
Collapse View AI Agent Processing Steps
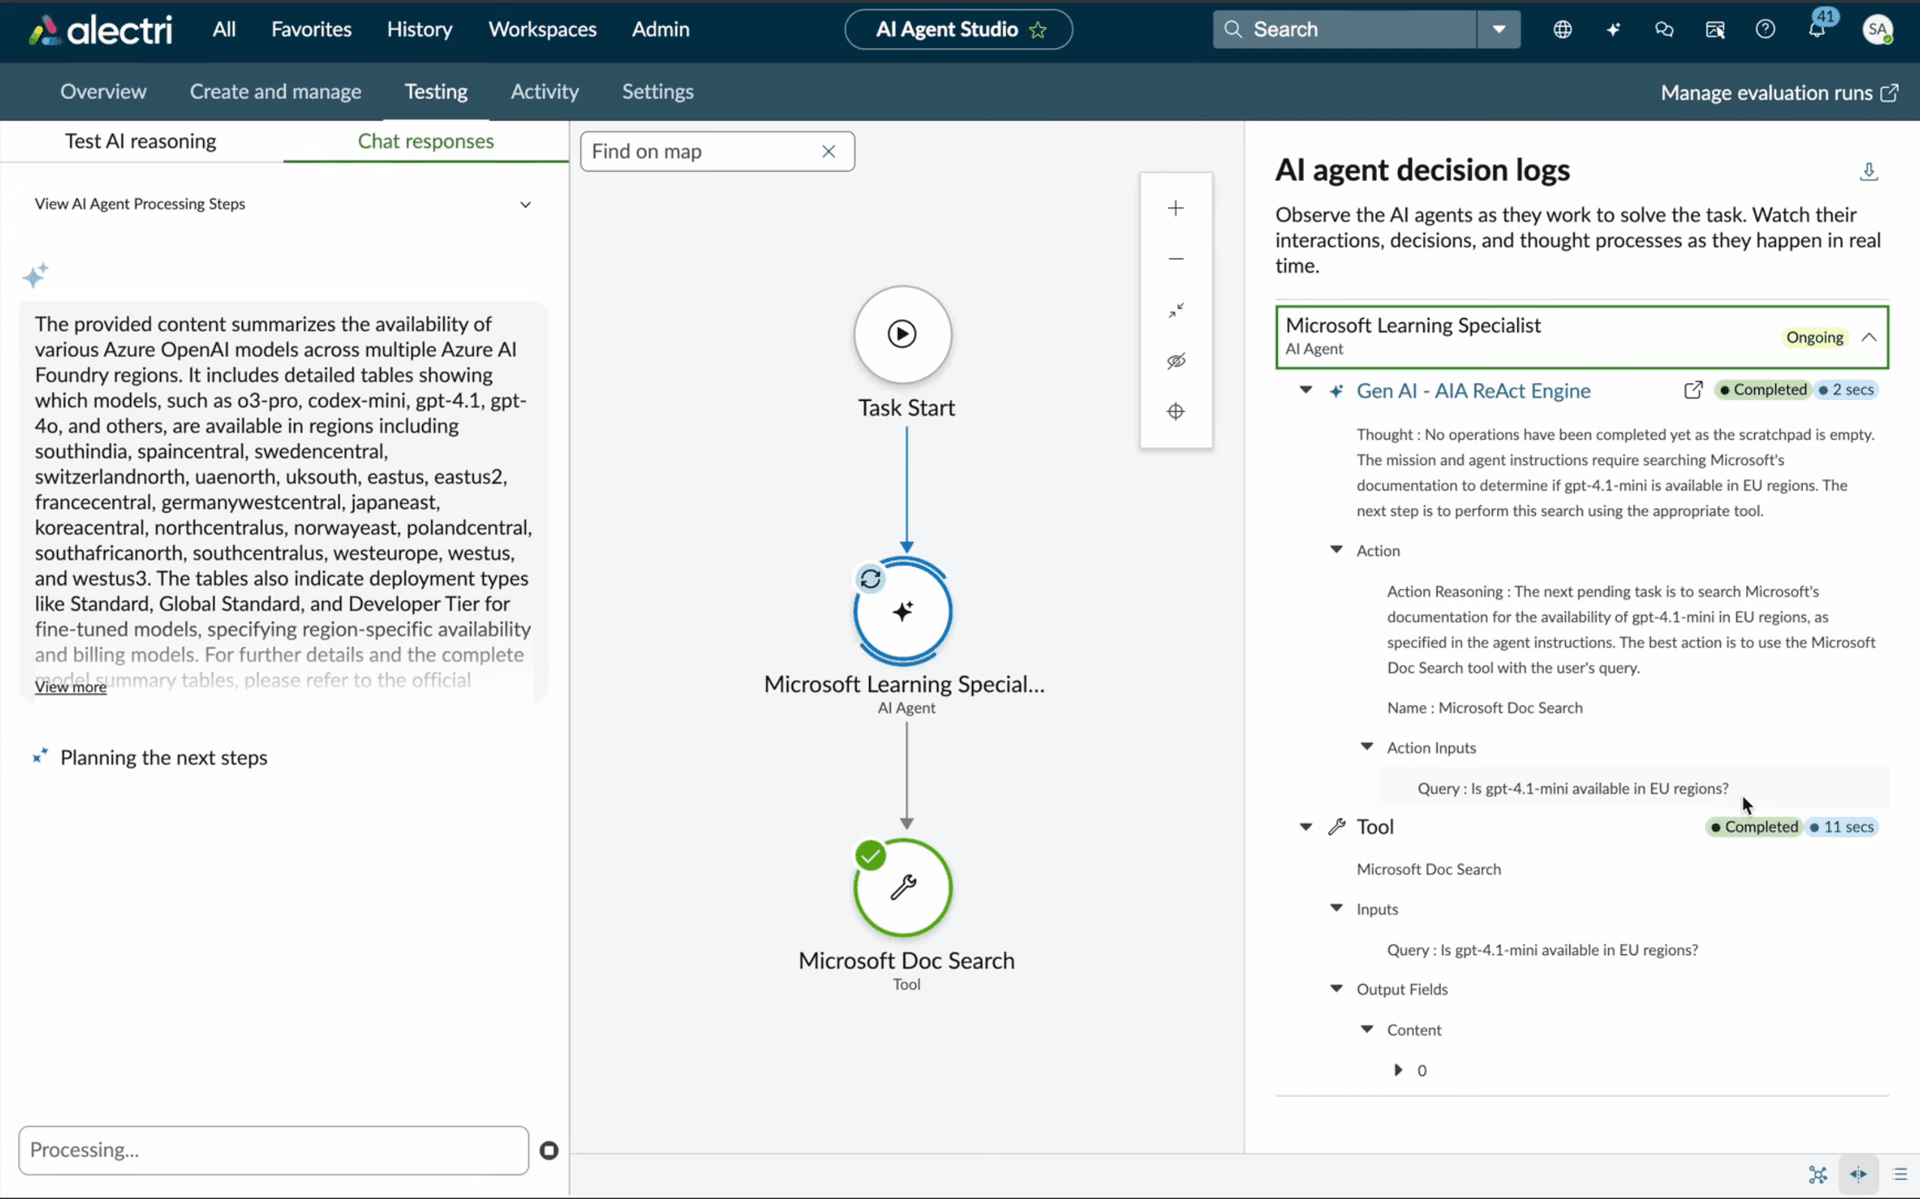[525, 204]
